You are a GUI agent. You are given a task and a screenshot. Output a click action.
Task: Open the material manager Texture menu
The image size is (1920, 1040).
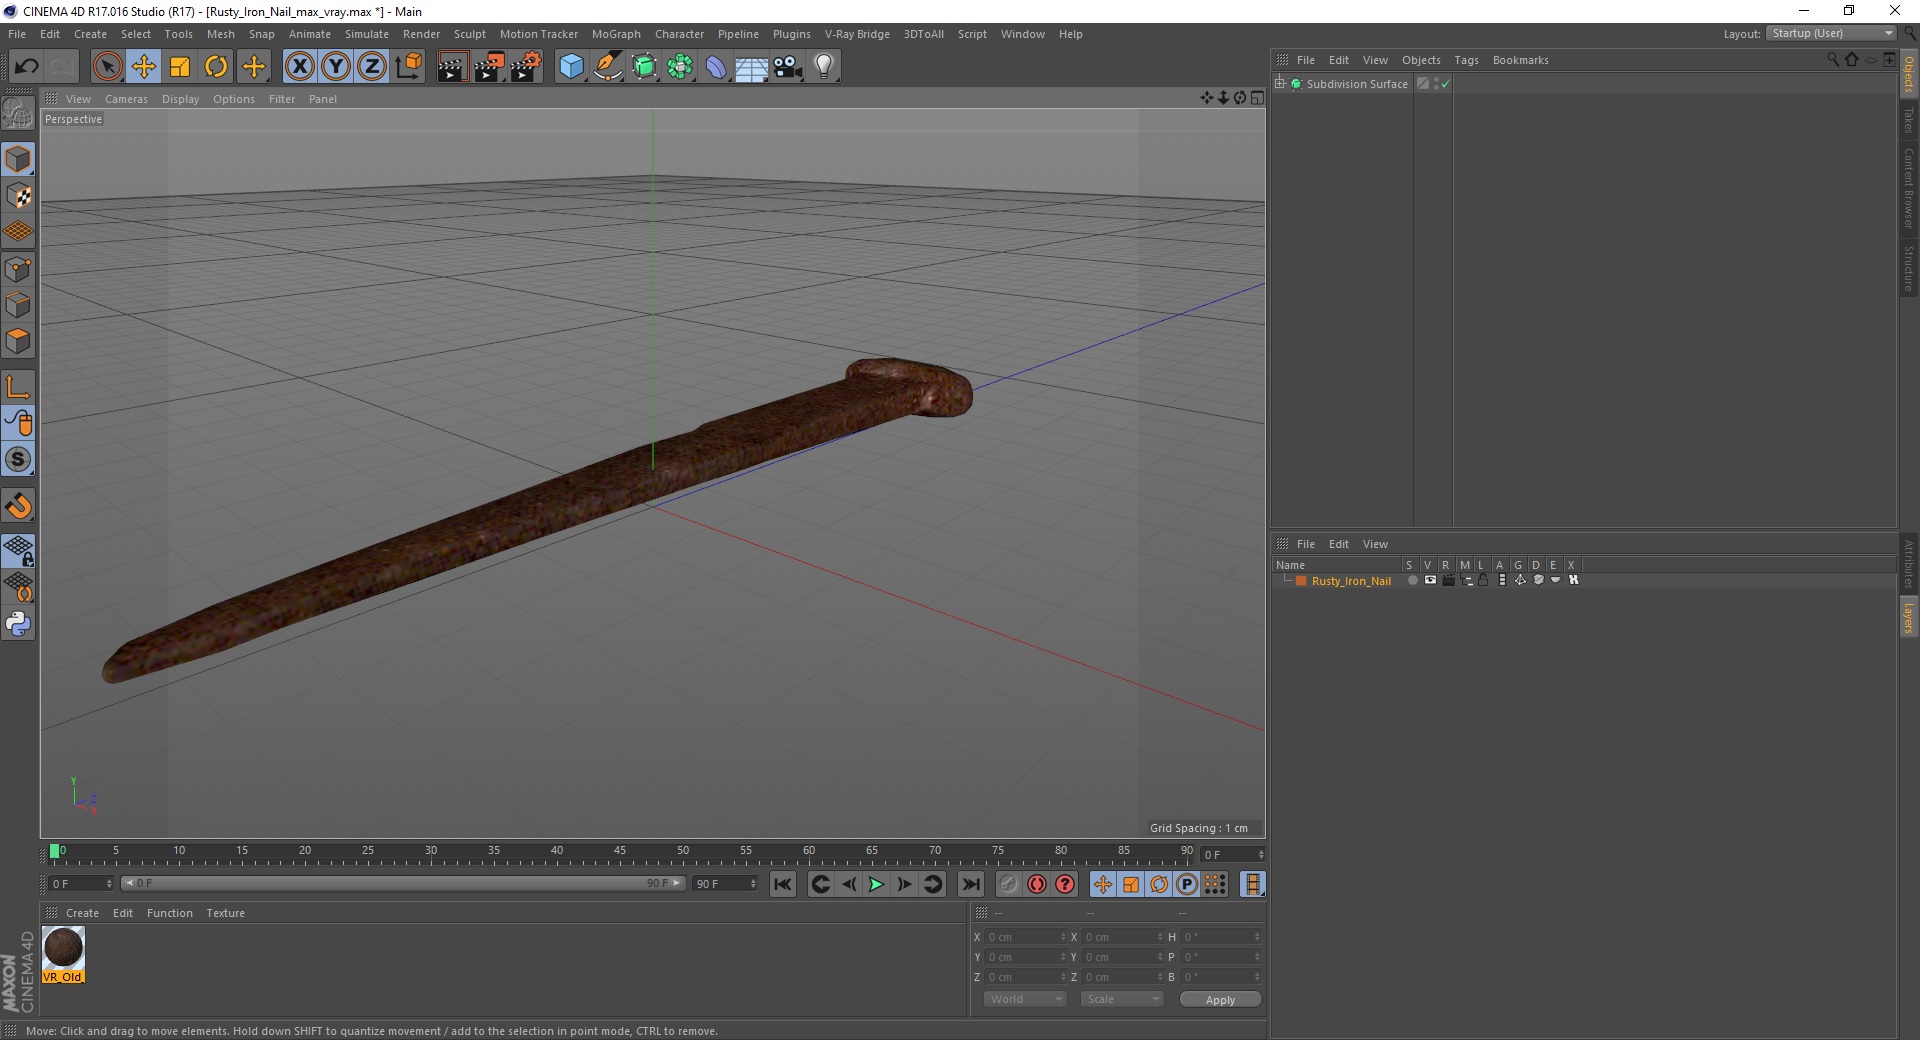[x=225, y=913]
